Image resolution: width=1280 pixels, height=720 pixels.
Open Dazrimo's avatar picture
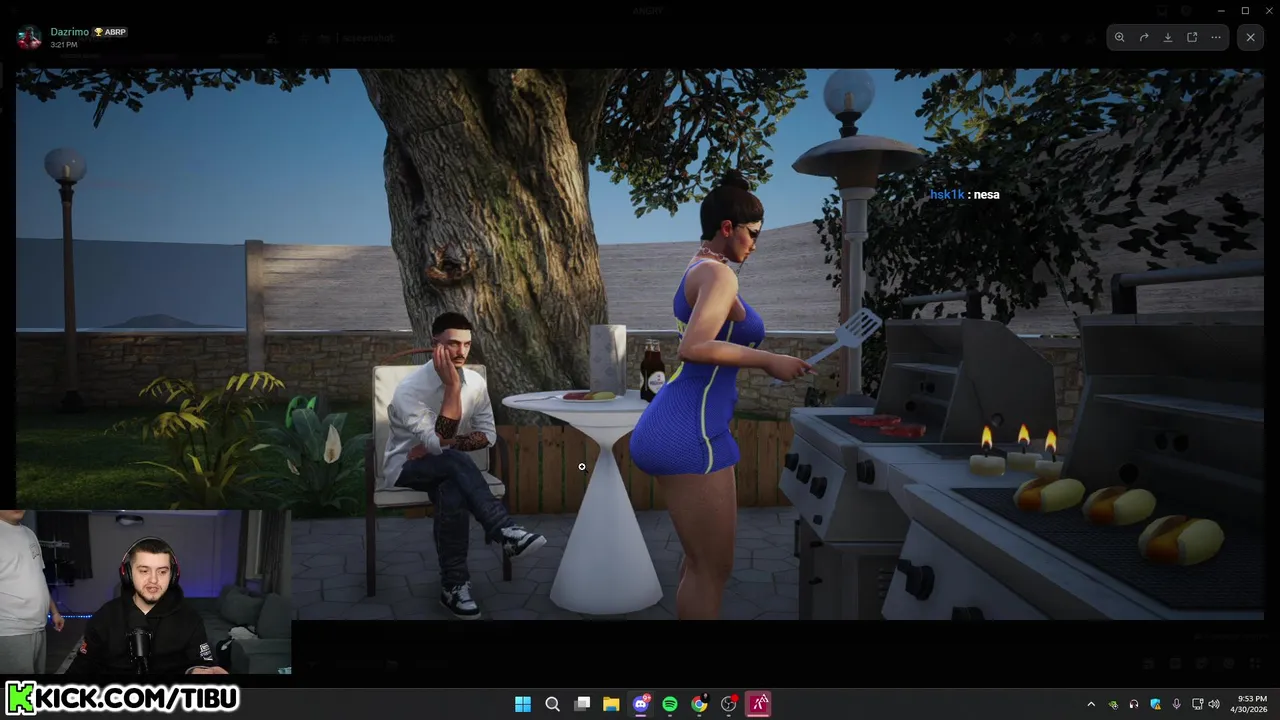(x=29, y=38)
